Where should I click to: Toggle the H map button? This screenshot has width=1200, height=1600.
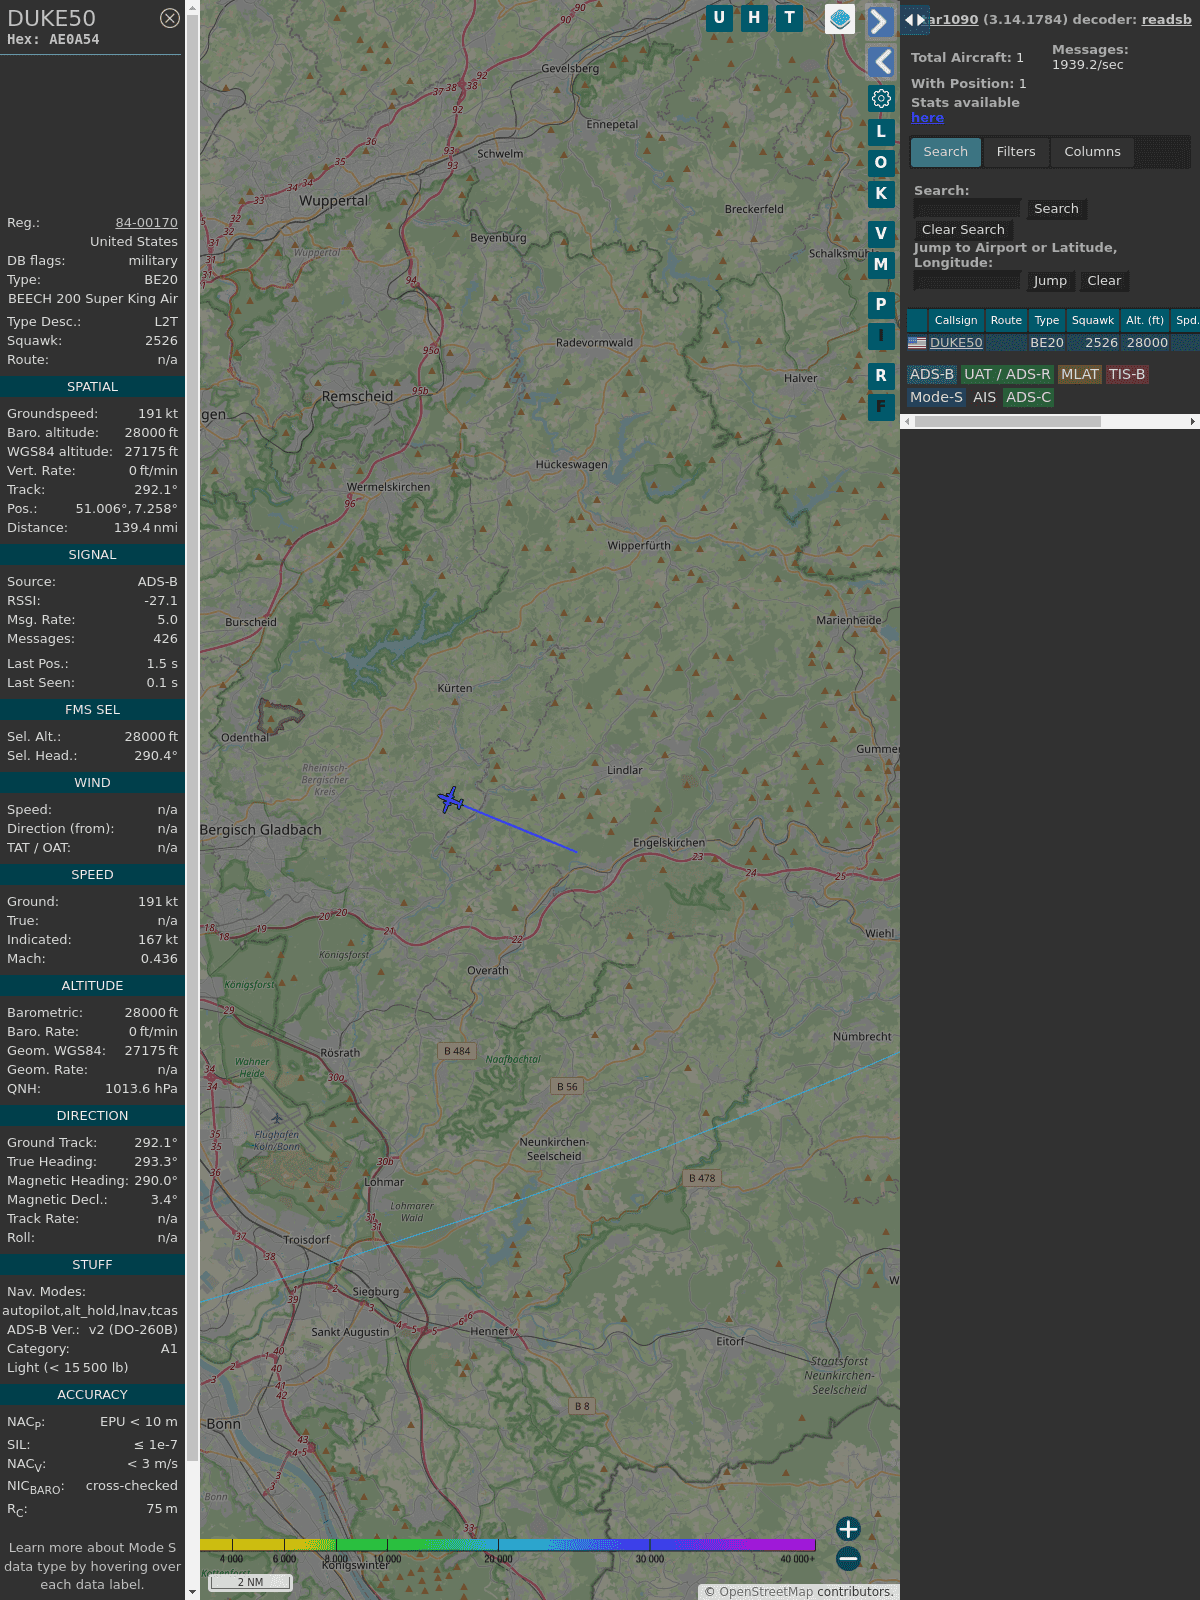[754, 18]
